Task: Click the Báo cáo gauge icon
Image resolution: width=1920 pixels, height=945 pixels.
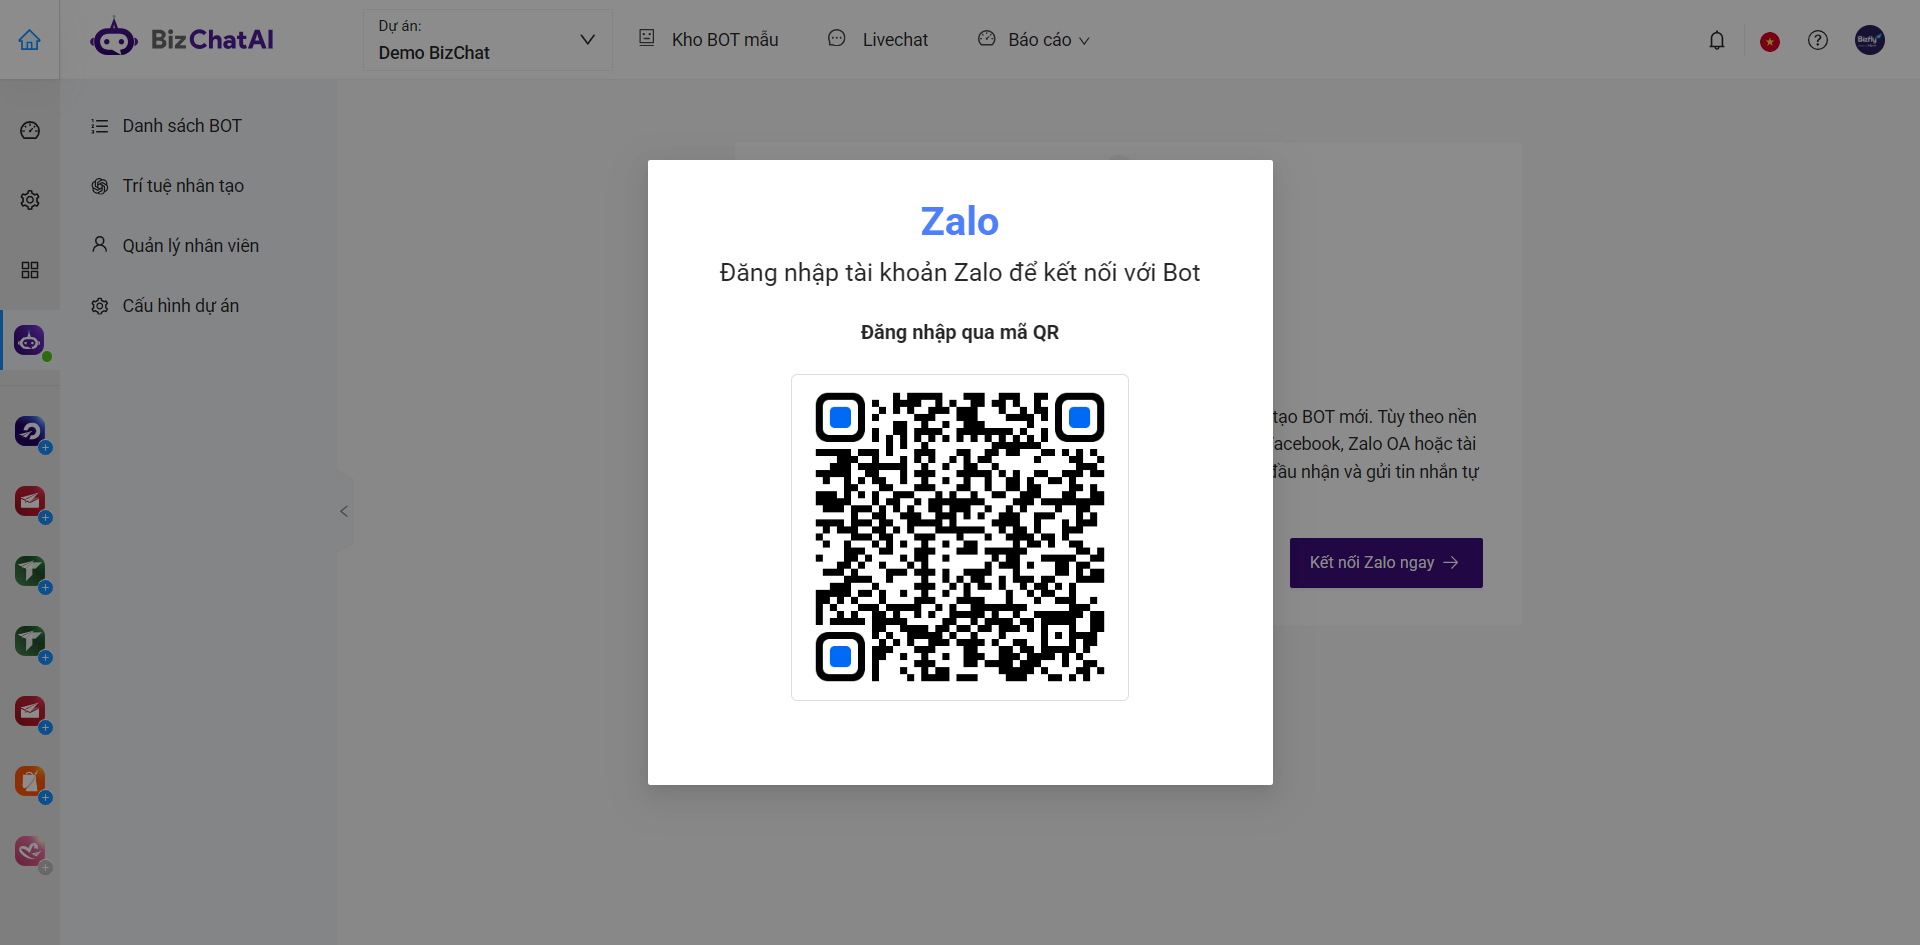Action: [987, 38]
